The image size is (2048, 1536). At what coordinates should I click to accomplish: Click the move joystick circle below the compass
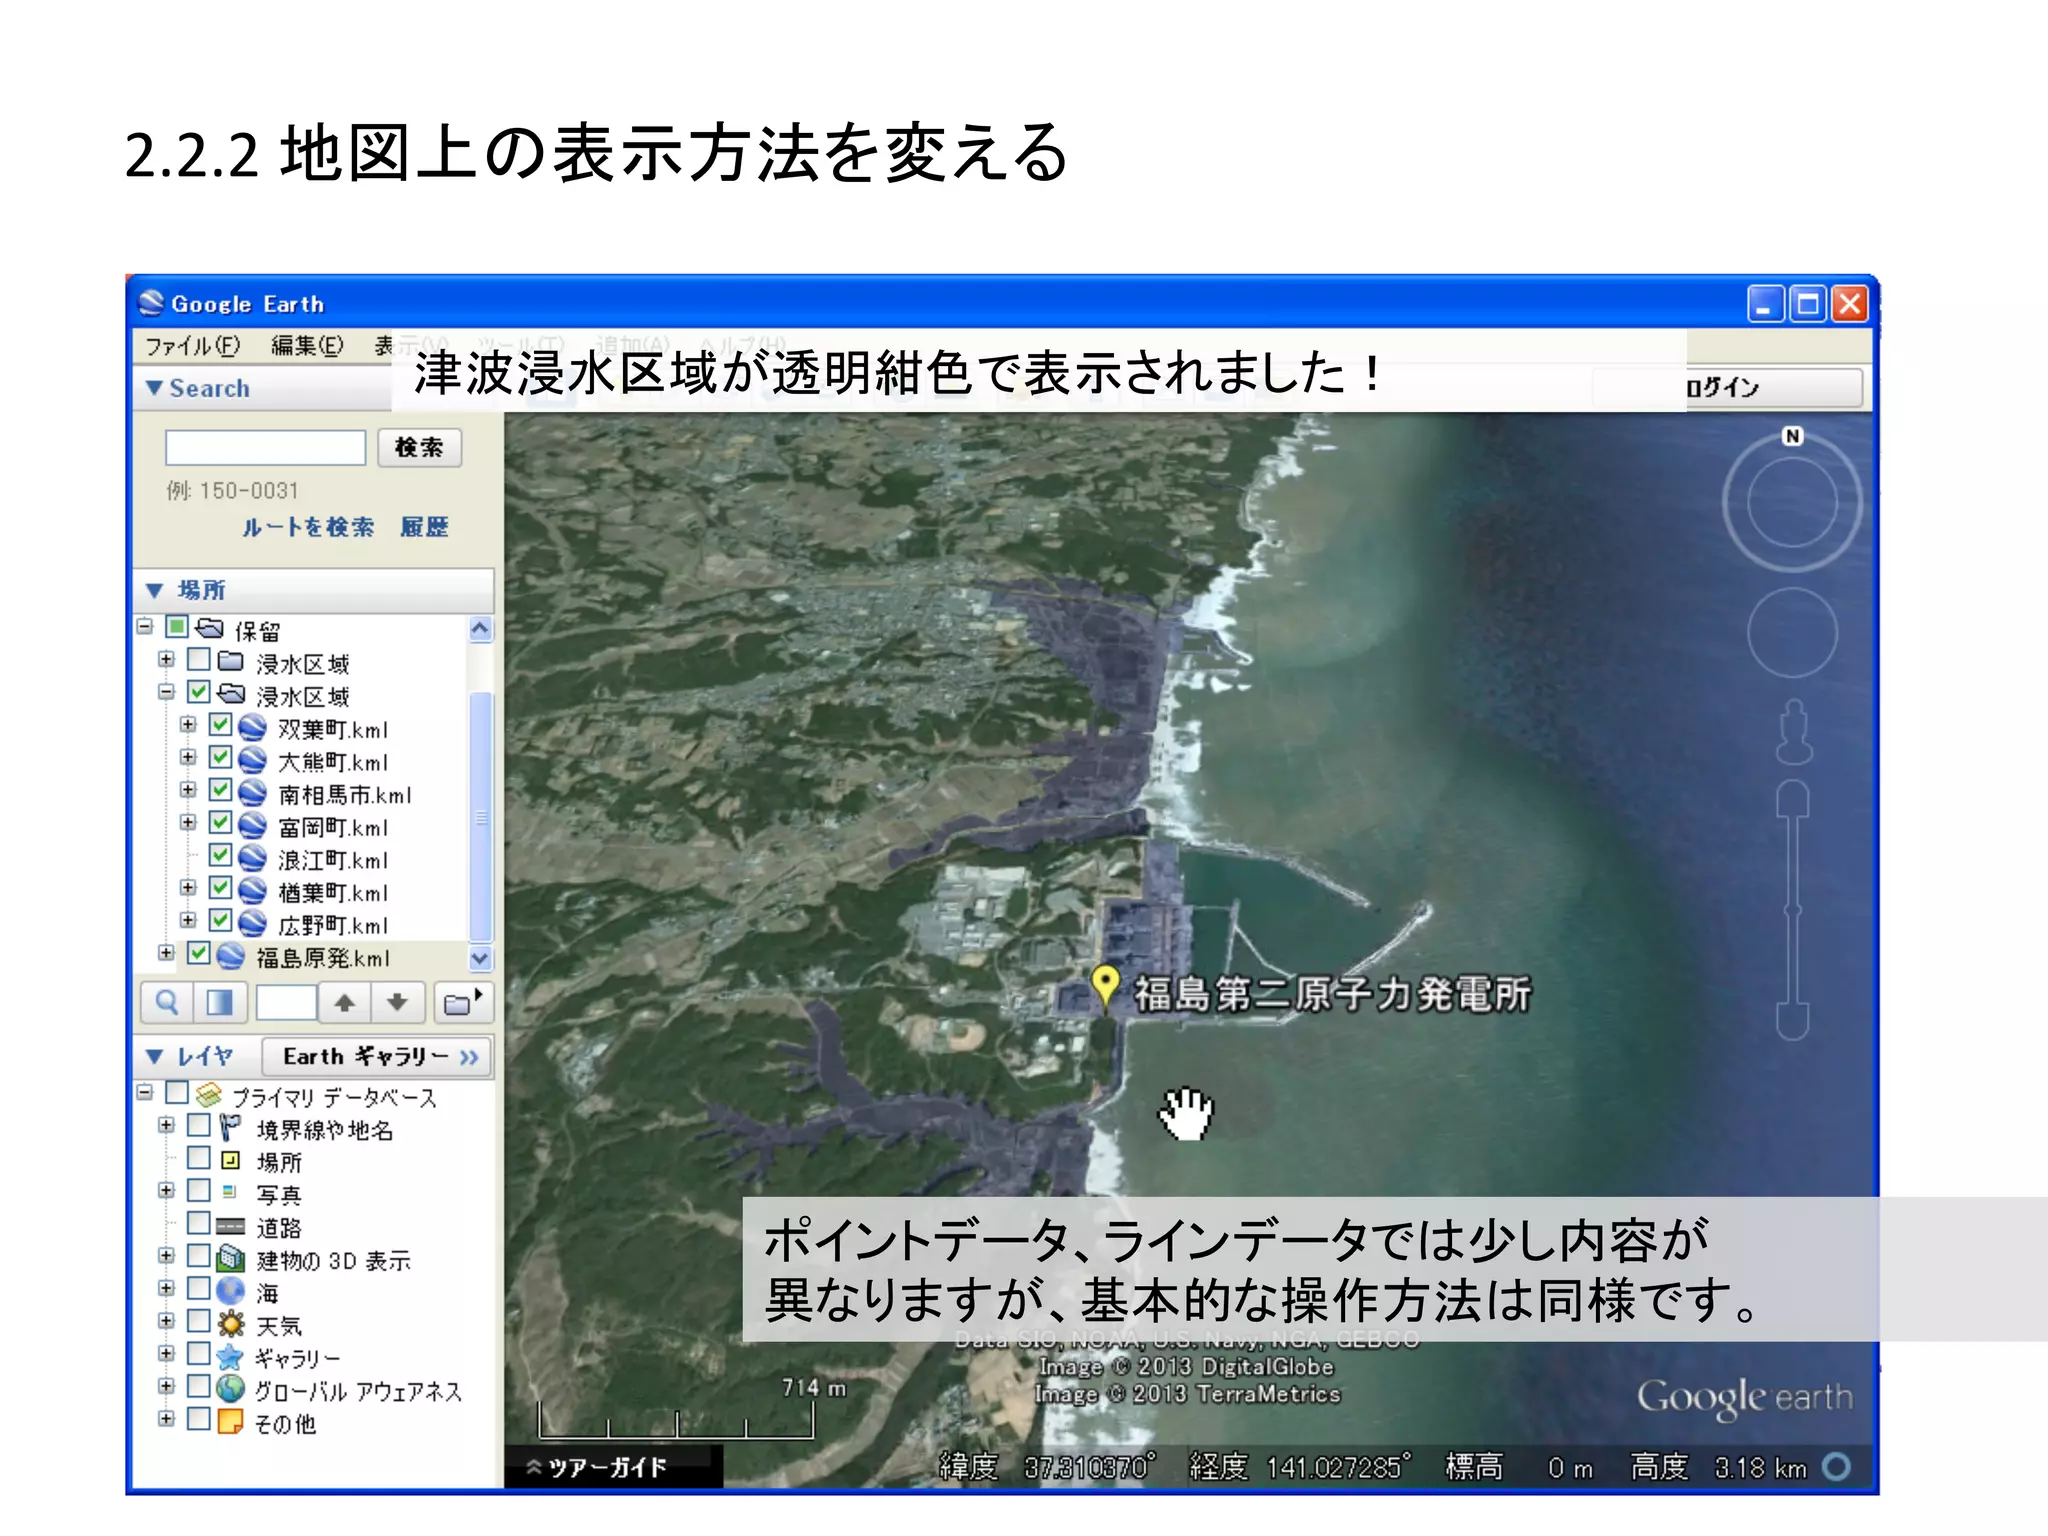click(x=1792, y=633)
